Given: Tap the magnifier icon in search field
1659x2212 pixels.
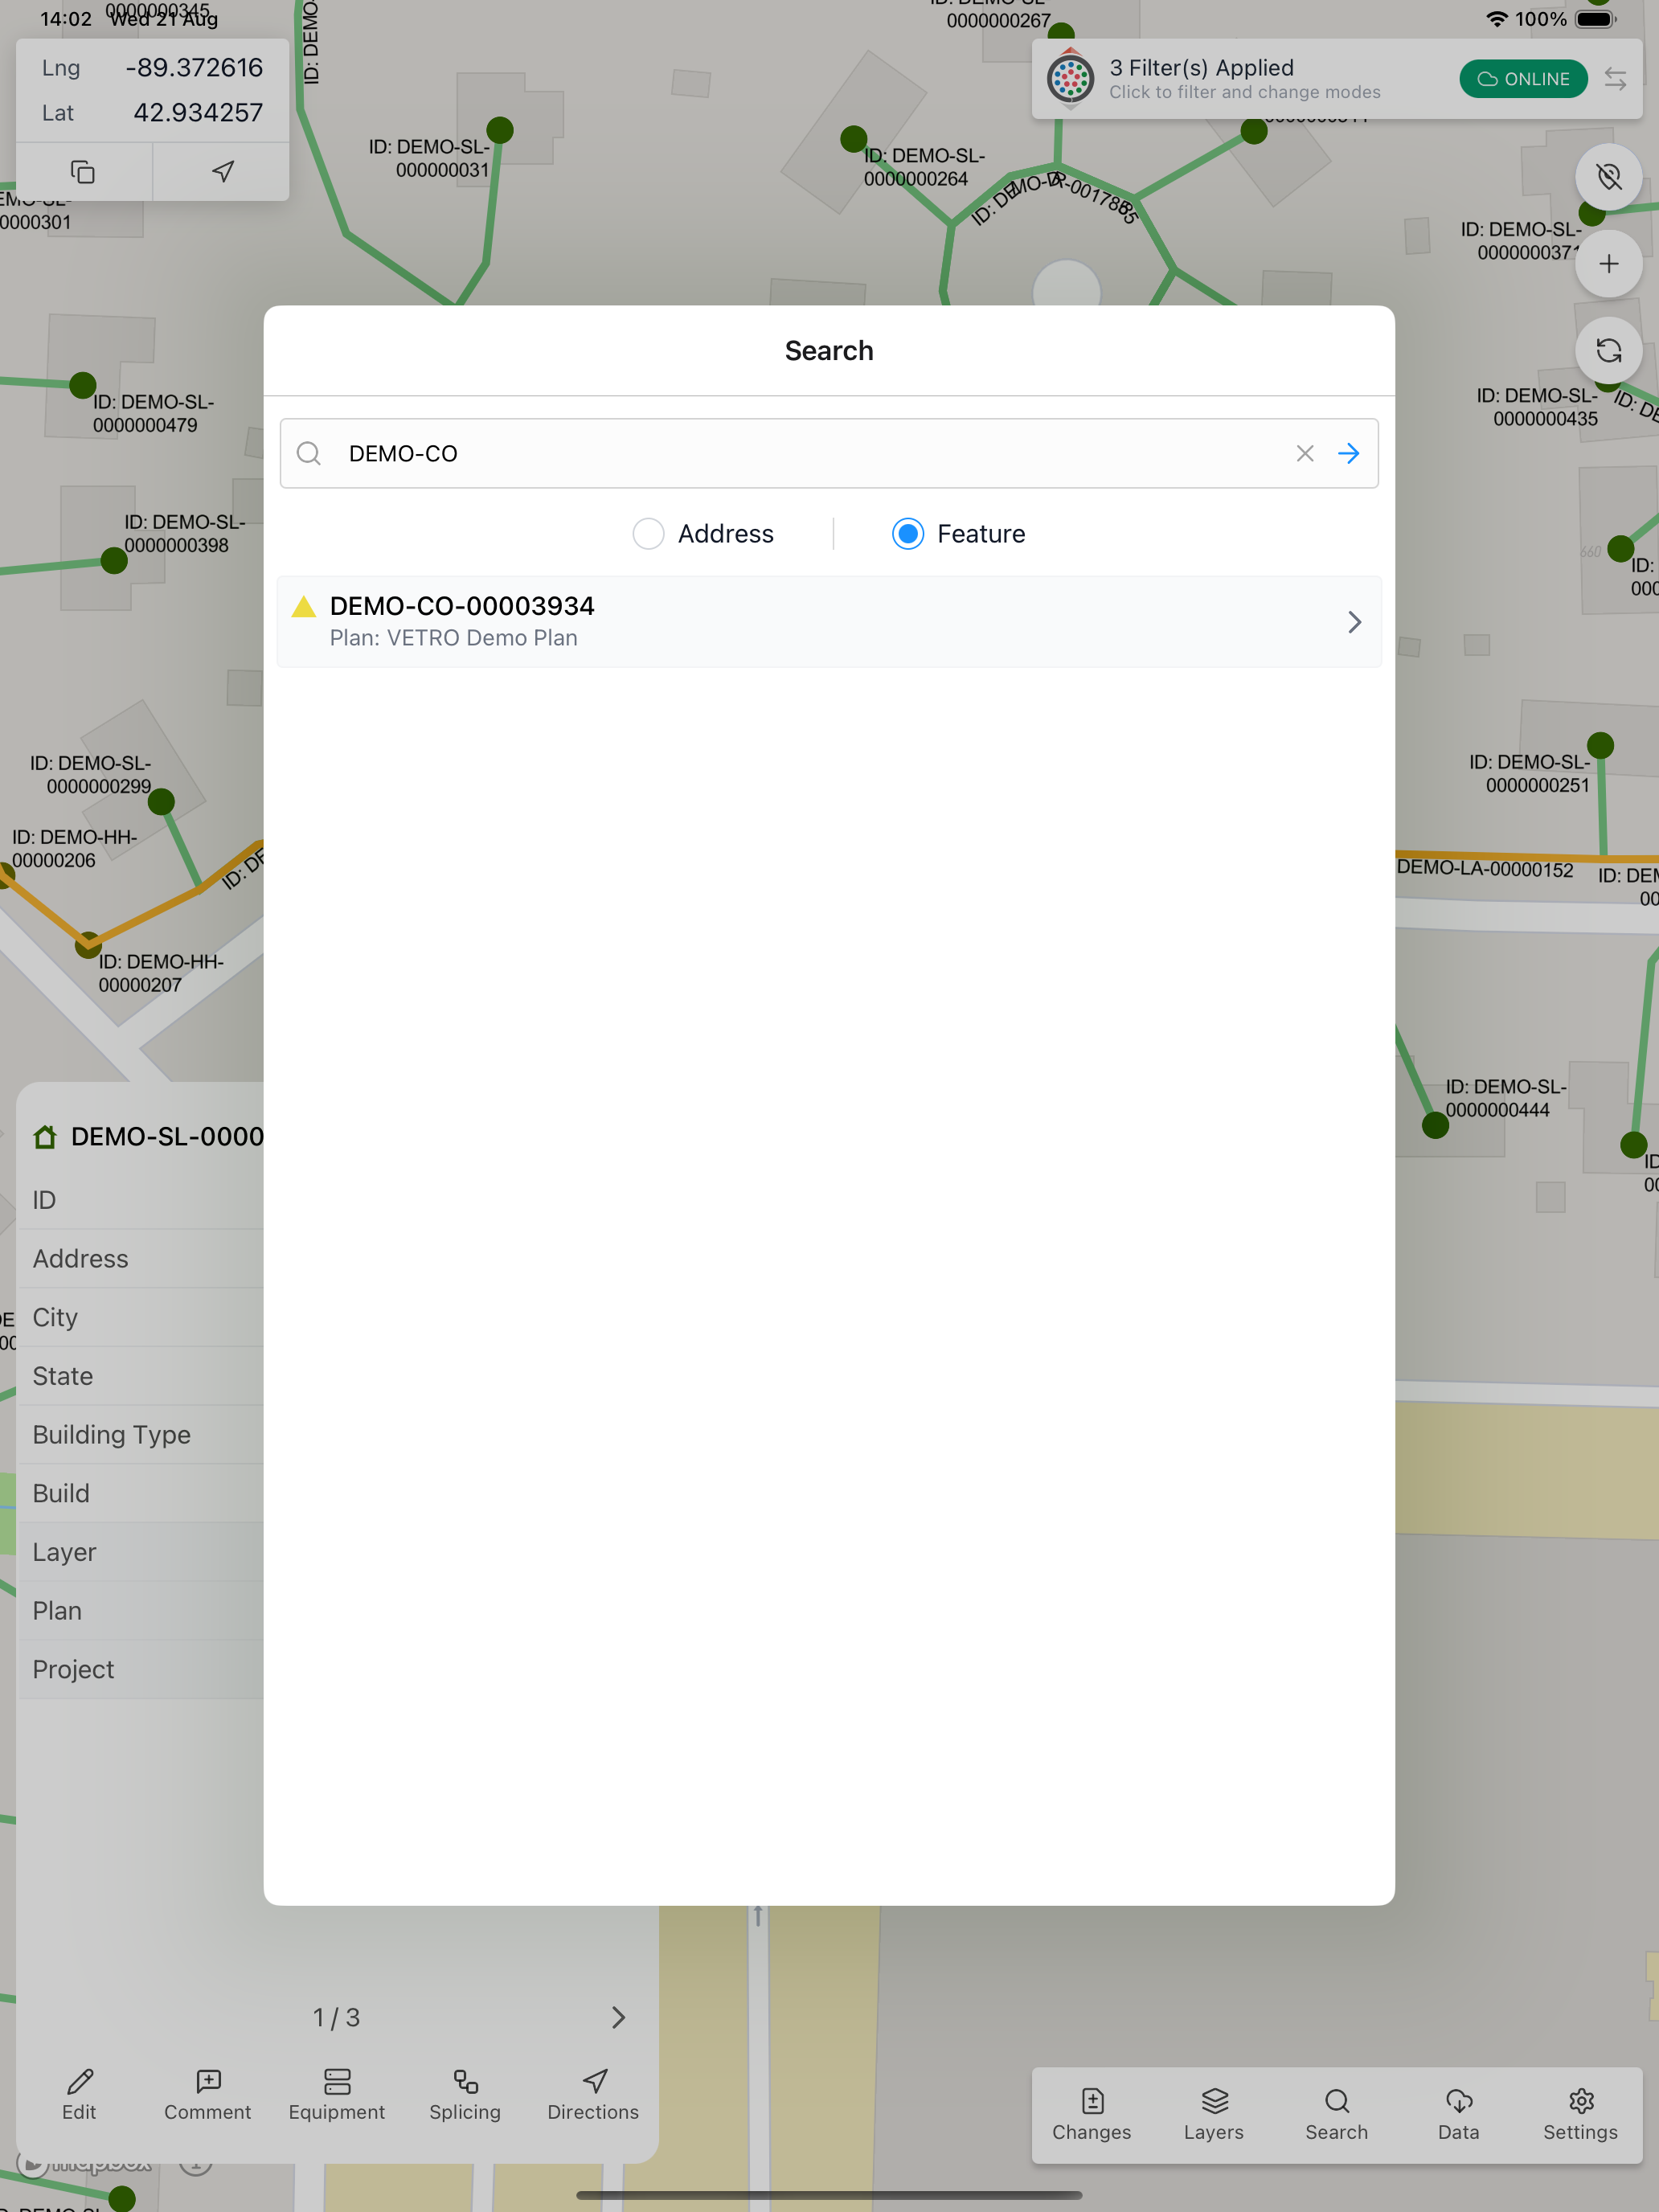Looking at the screenshot, I should [309, 454].
